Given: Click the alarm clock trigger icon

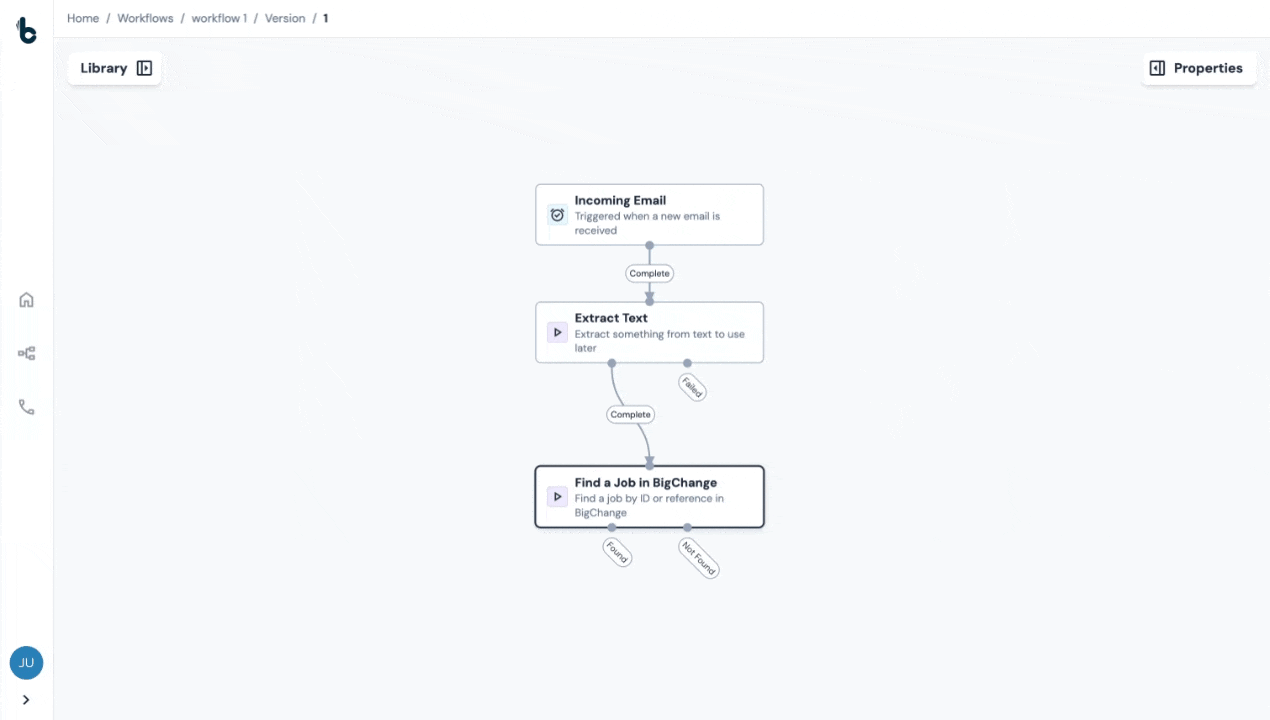Looking at the screenshot, I should pos(557,215).
